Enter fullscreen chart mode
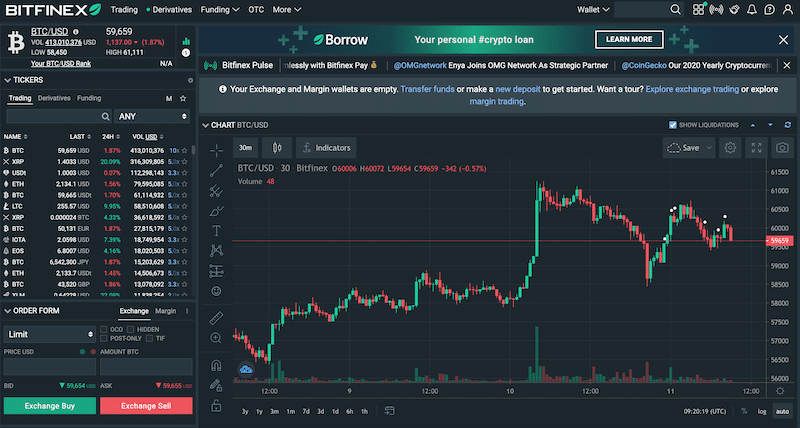800x428 pixels. [x=757, y=148]
